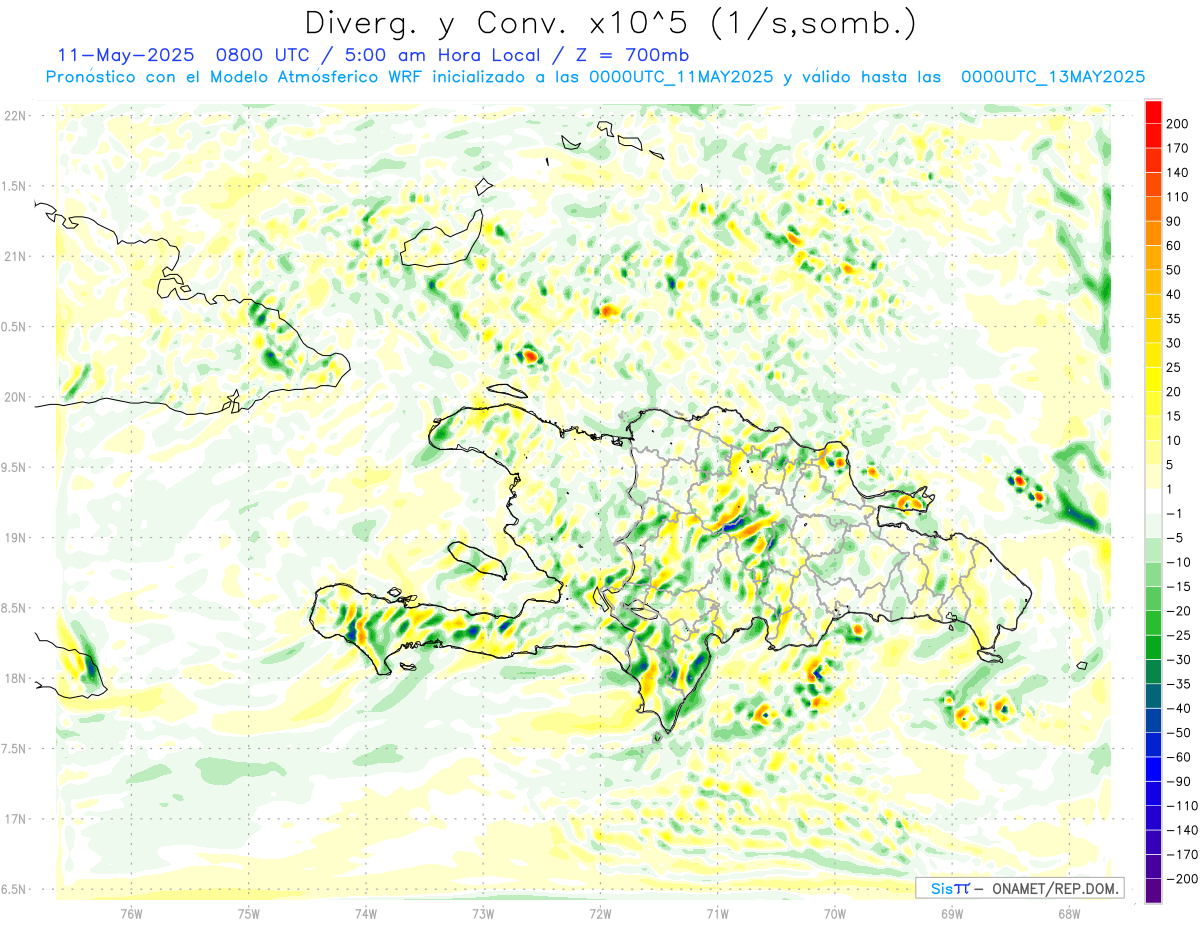
Task: Click the '19N' latitude label
Action: click(14, 538)
